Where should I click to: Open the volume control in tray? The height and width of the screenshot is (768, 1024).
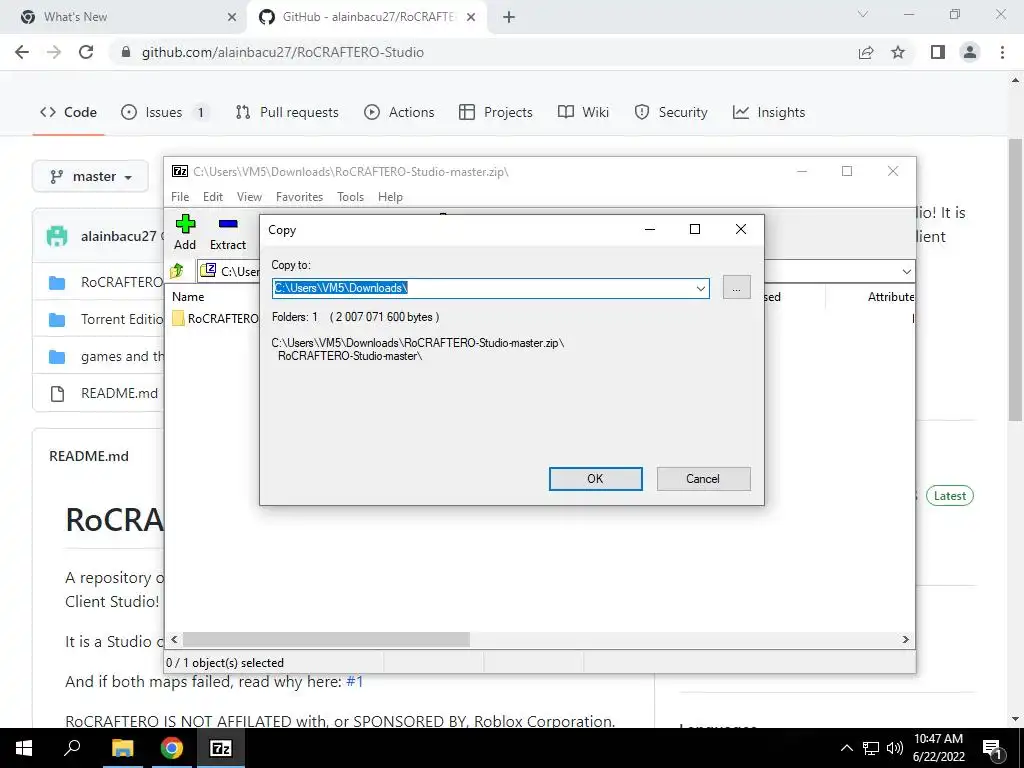(895, 748)
